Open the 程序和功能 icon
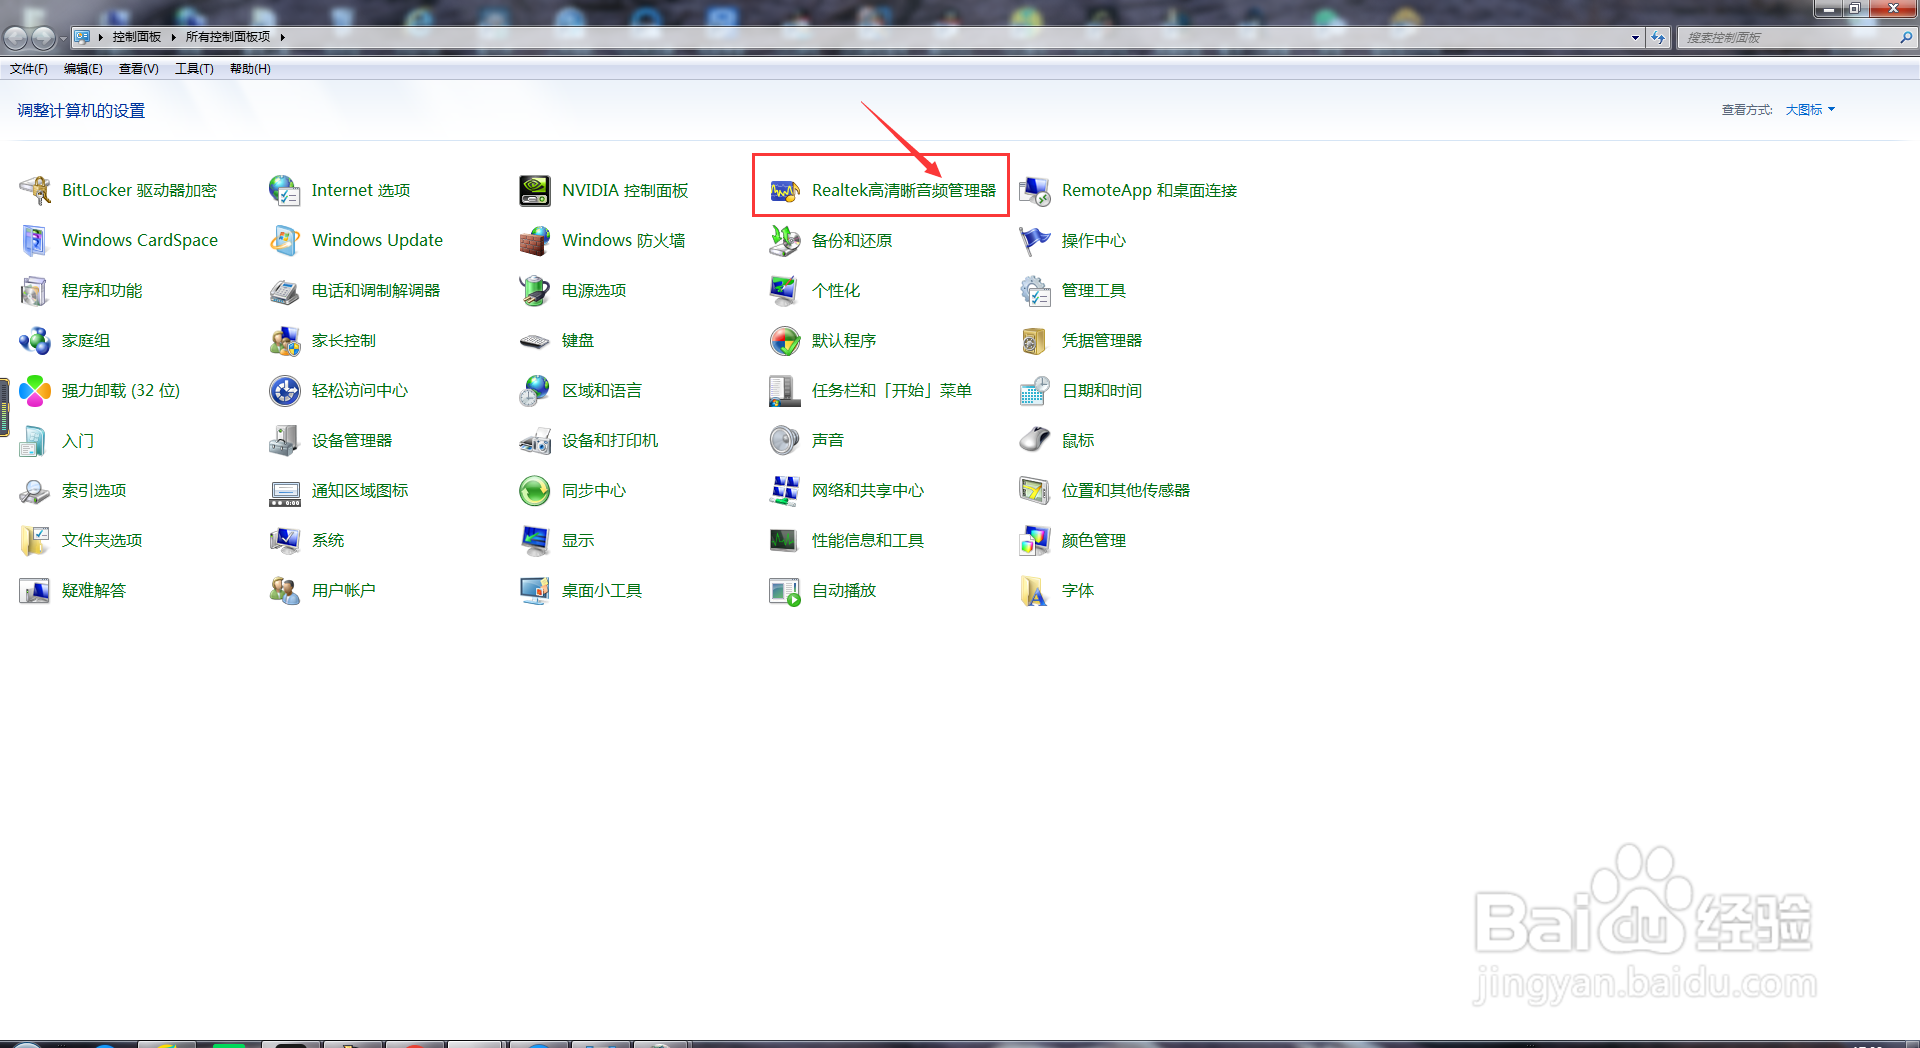1920x1048 pixels. pos(35,290)
